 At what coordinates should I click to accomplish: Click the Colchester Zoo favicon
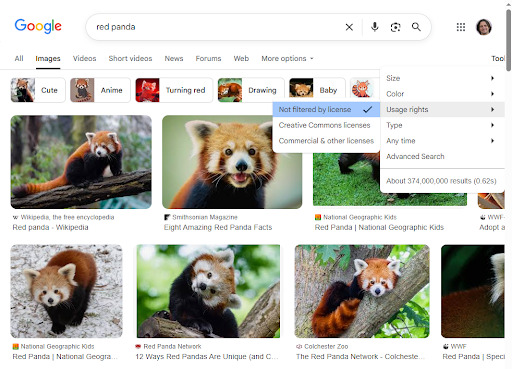[299, 346]
